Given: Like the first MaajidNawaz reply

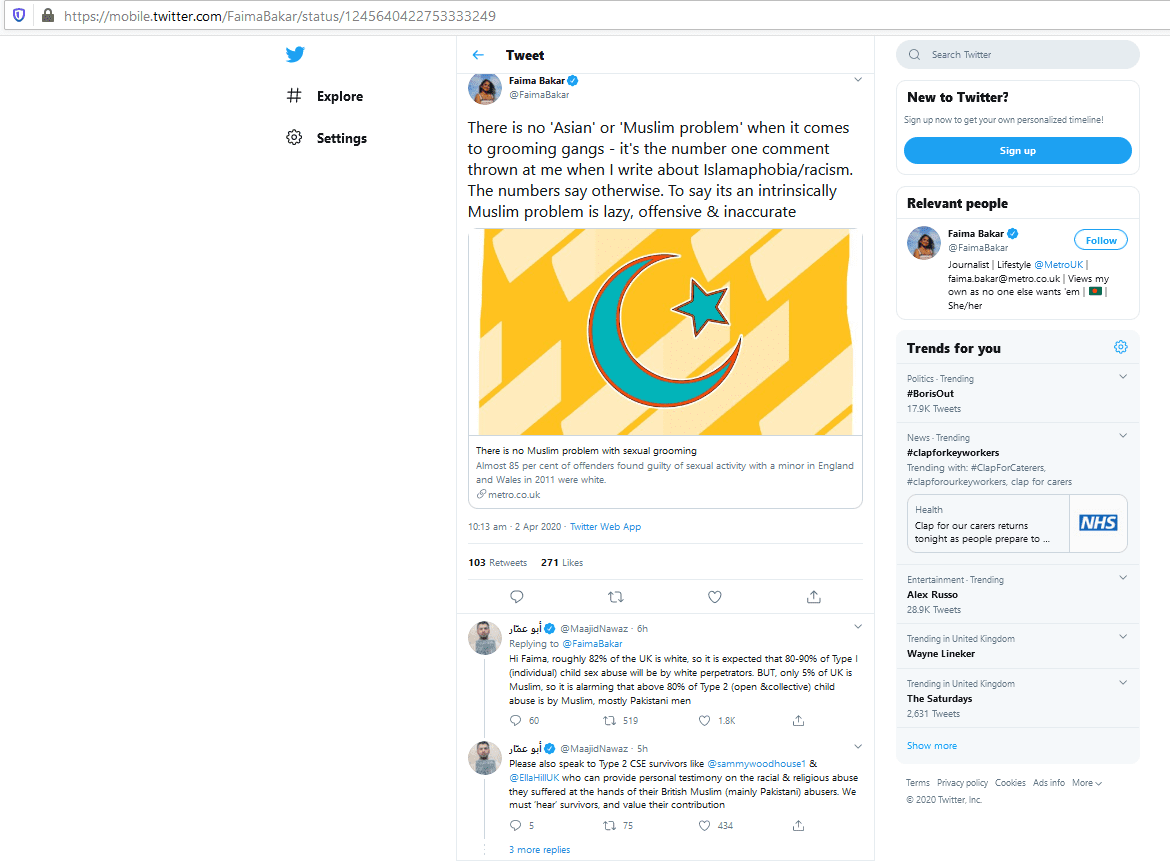Looking at the screenshot, I should [705, 720].
